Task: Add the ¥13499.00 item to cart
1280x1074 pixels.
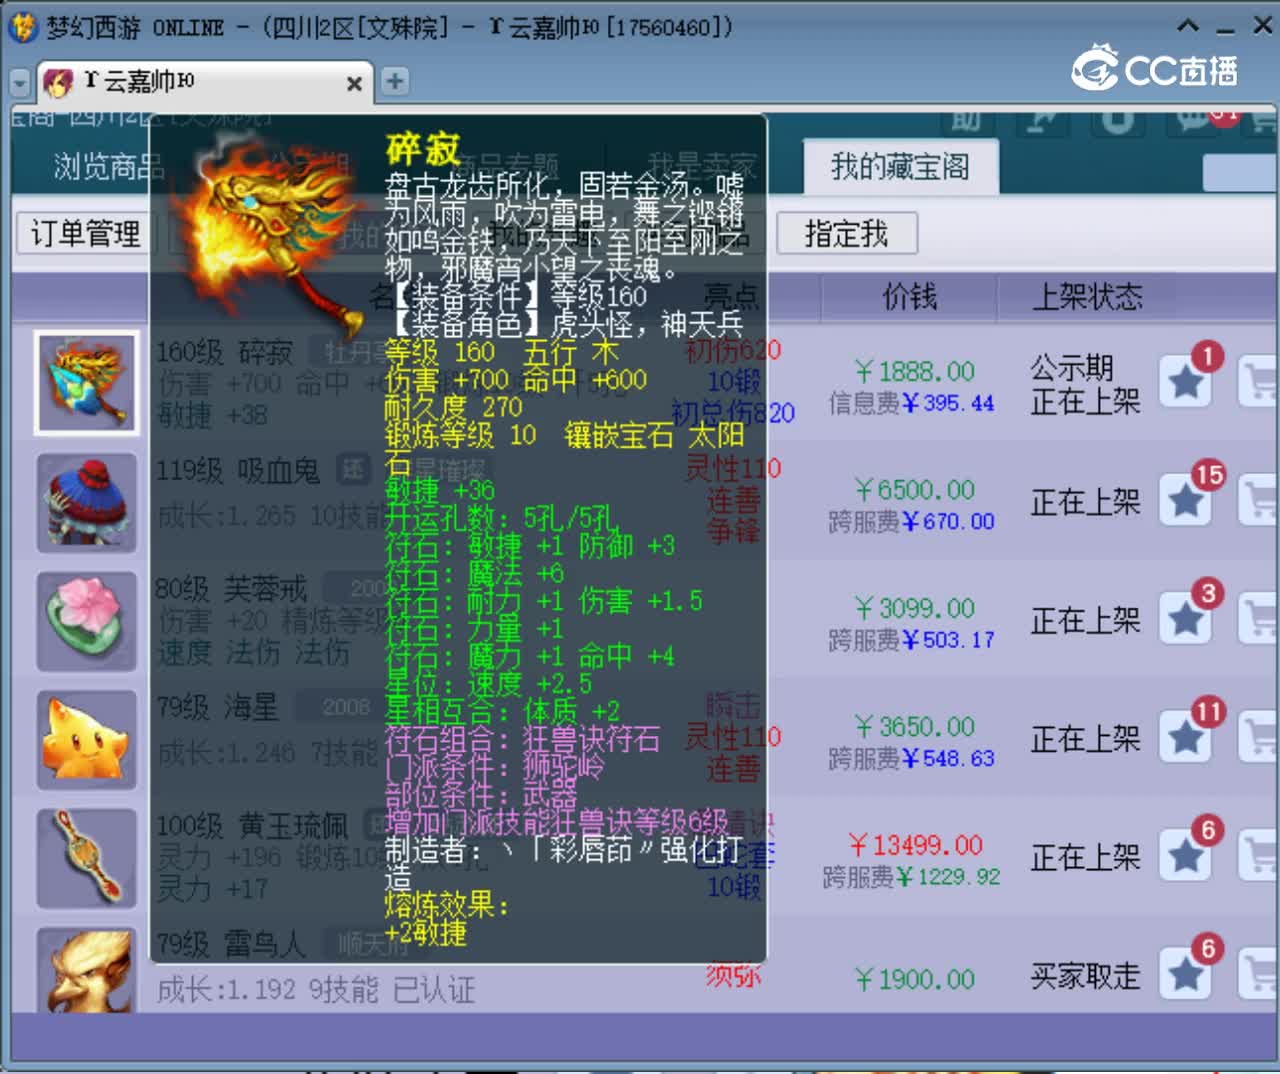Action: click(1259, 856)
